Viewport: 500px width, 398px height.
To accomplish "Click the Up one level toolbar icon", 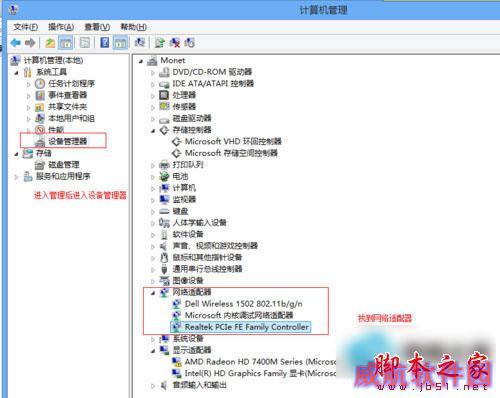I will click(50, 43).
